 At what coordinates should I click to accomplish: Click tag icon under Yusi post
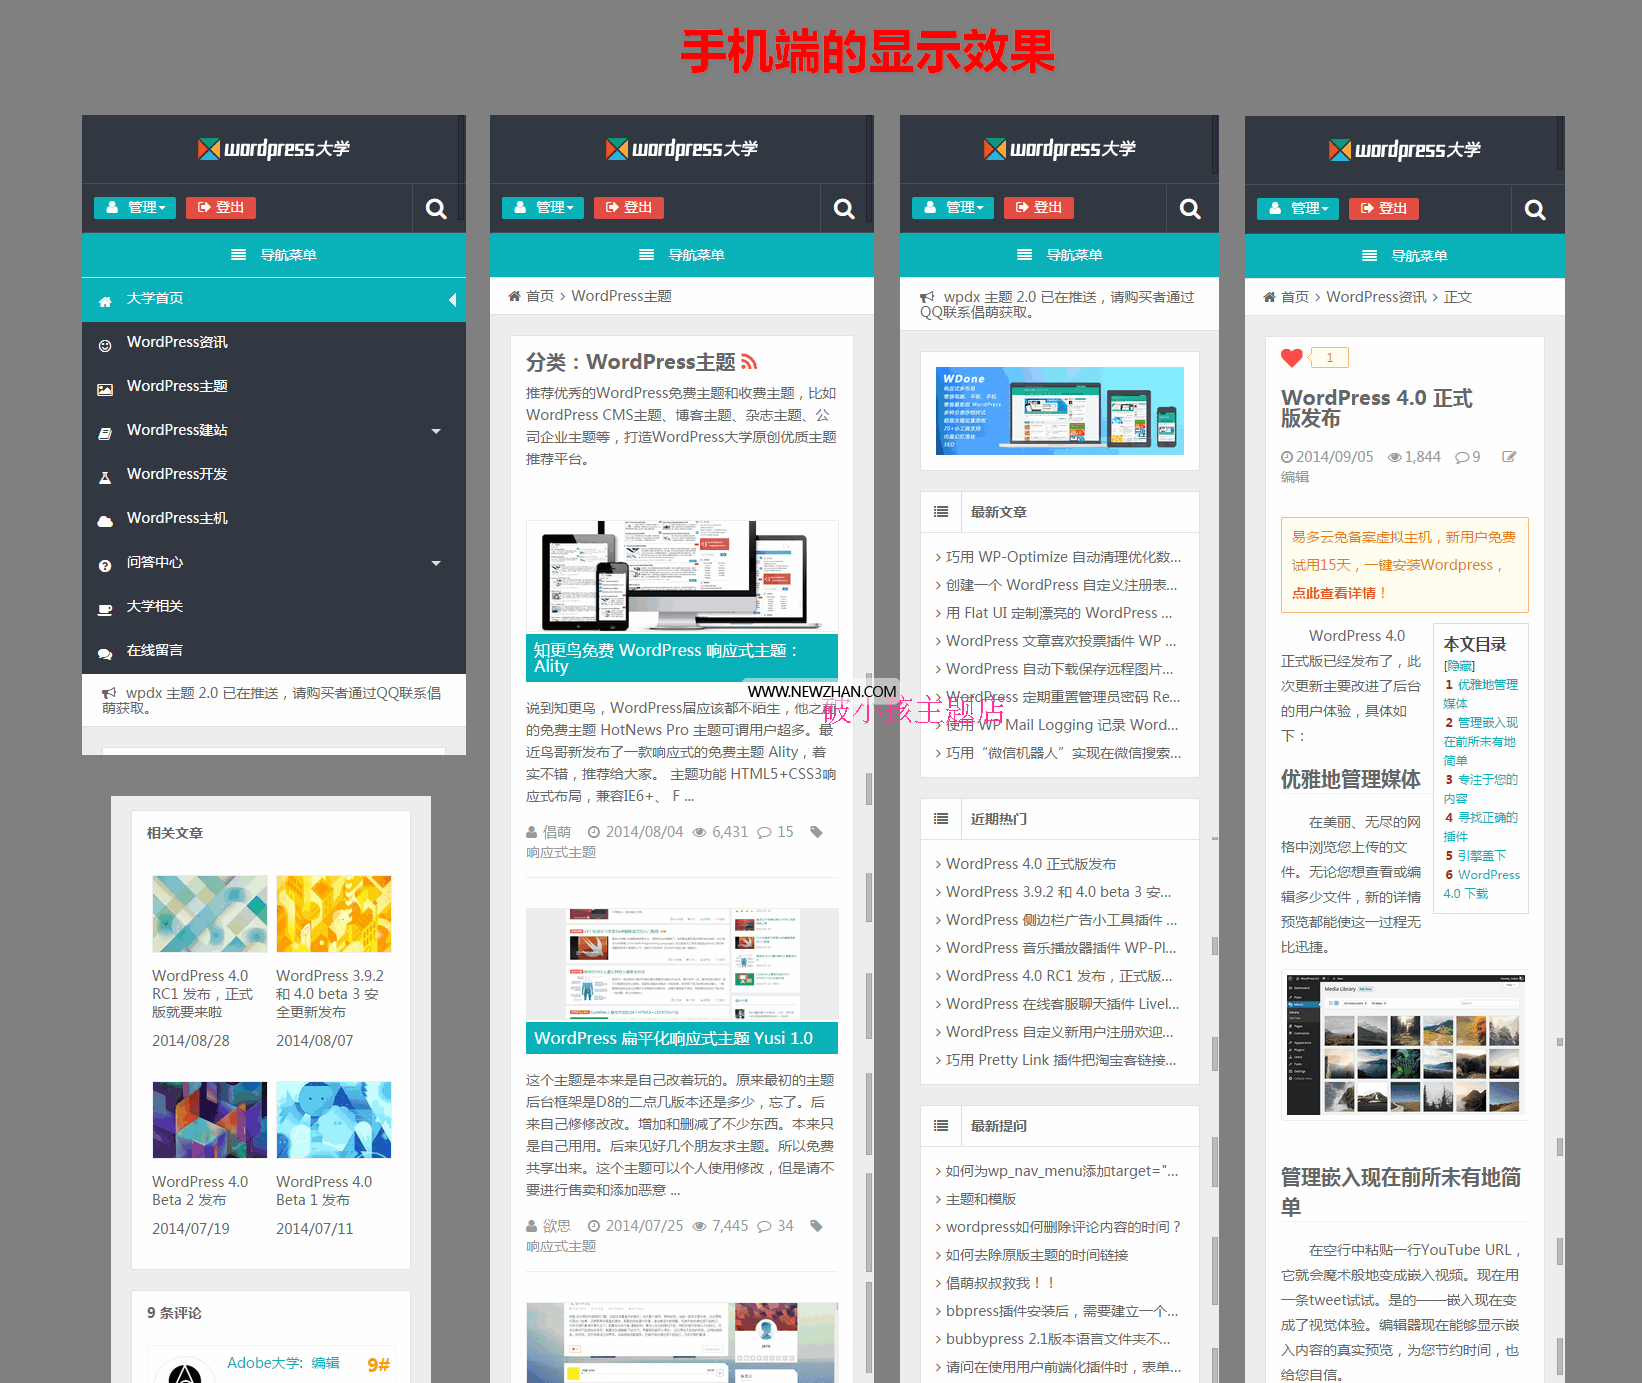(x=816, y=1226)
